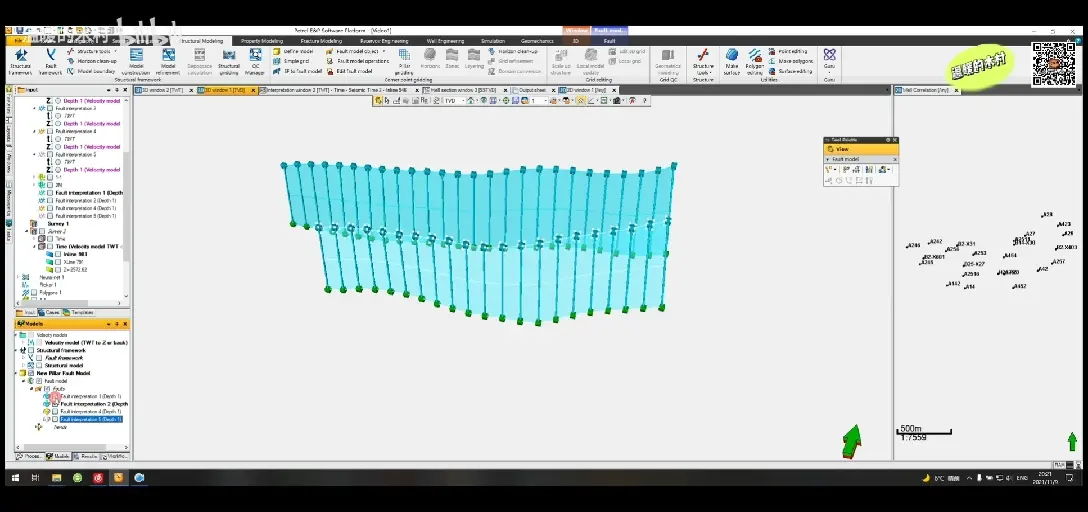1088x512 pixels.
Task: Select Surface editing tool
Action: coord(790,71)
